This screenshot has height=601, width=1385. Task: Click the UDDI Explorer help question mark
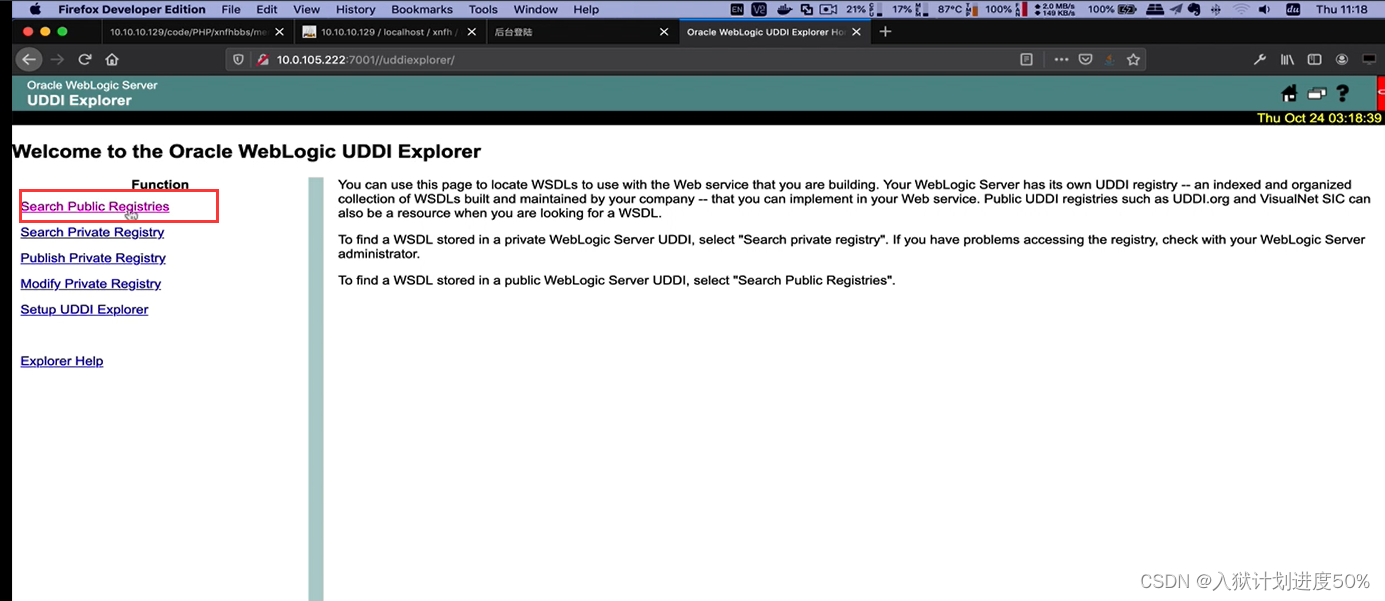pos(1342,93)
